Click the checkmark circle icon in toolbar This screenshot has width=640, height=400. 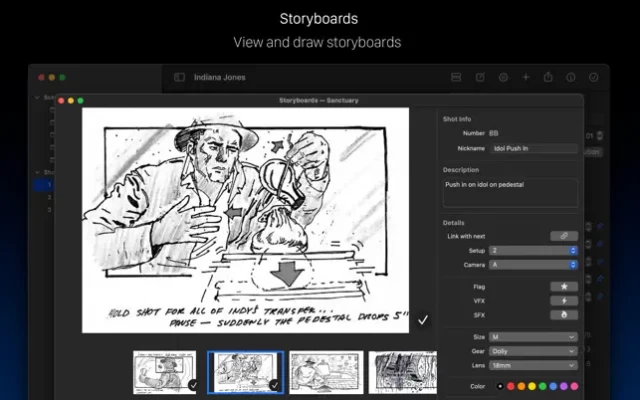click(594, 77)
